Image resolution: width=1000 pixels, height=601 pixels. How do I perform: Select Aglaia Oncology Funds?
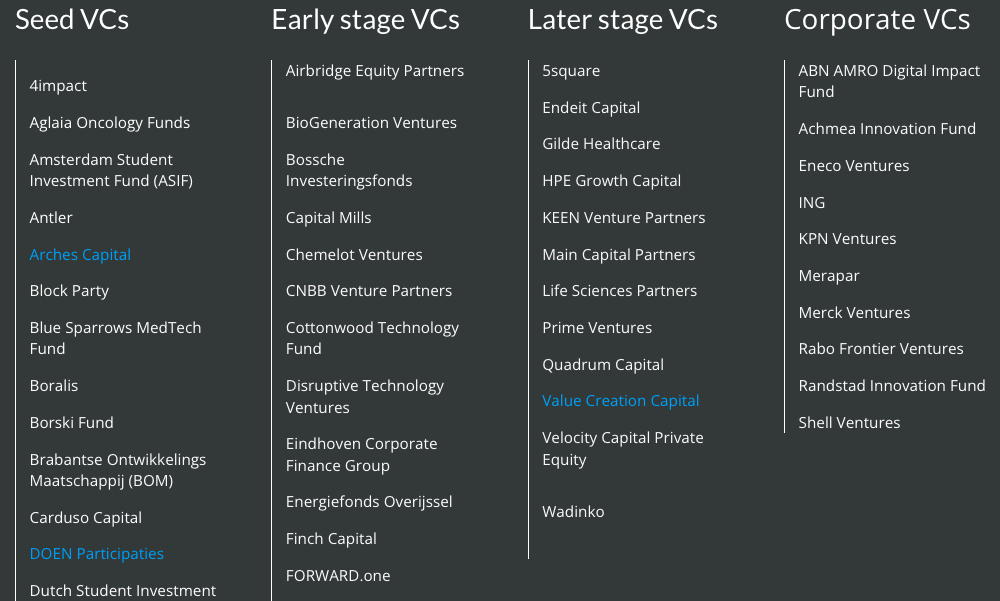point(110,122)
